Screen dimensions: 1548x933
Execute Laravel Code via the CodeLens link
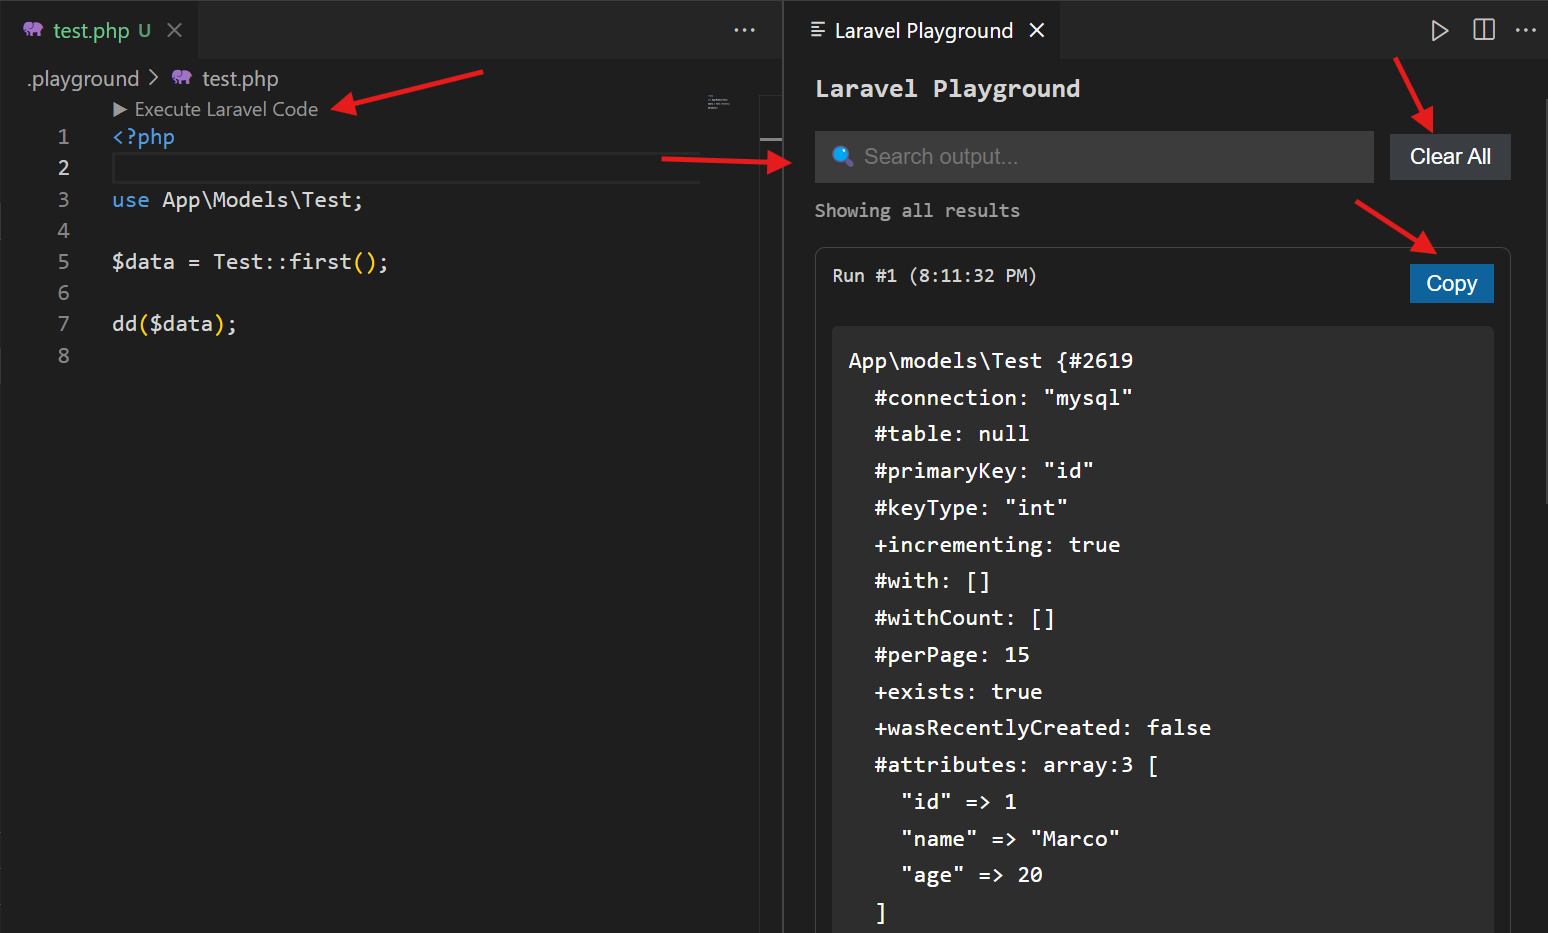point(224,109)
